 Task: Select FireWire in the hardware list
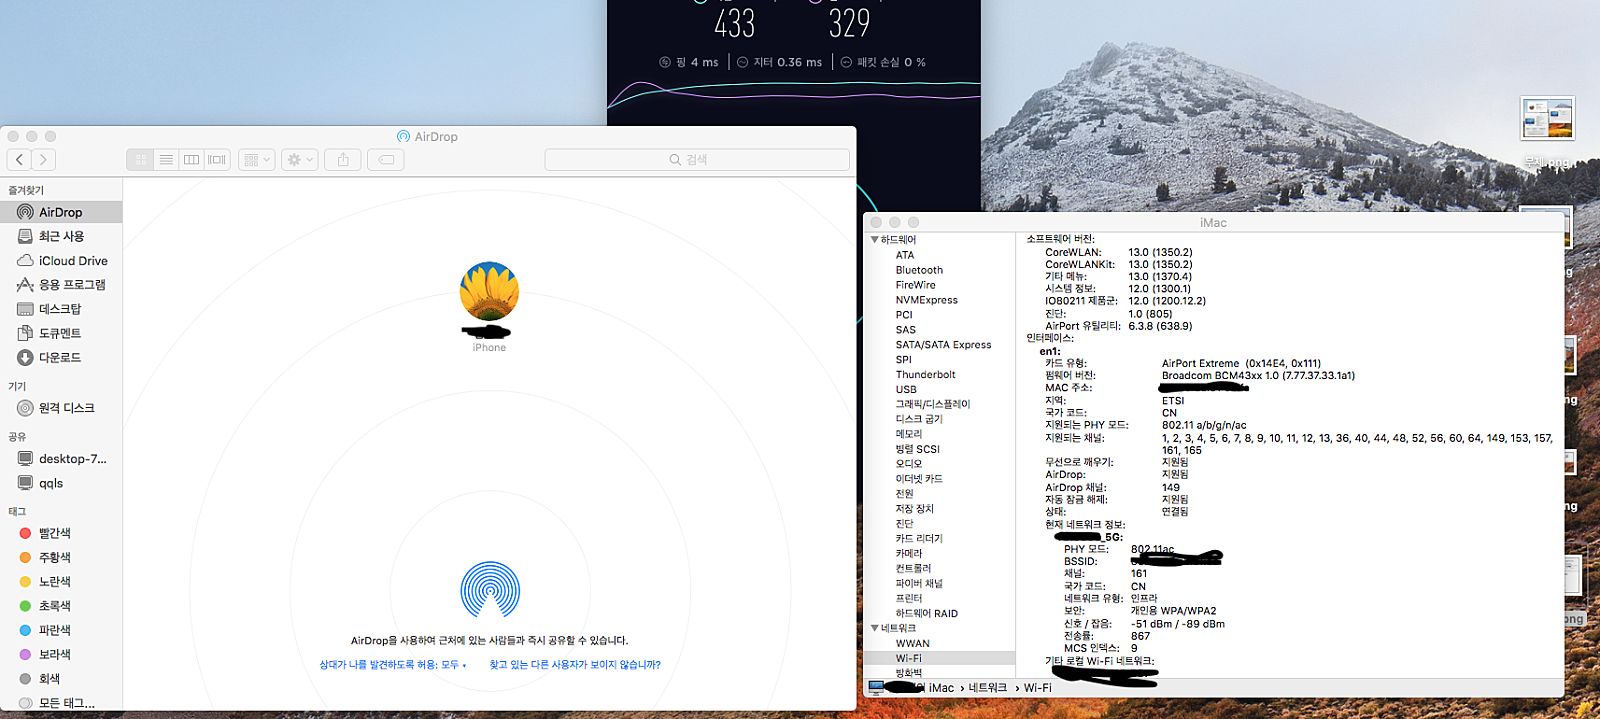(916, 285)
